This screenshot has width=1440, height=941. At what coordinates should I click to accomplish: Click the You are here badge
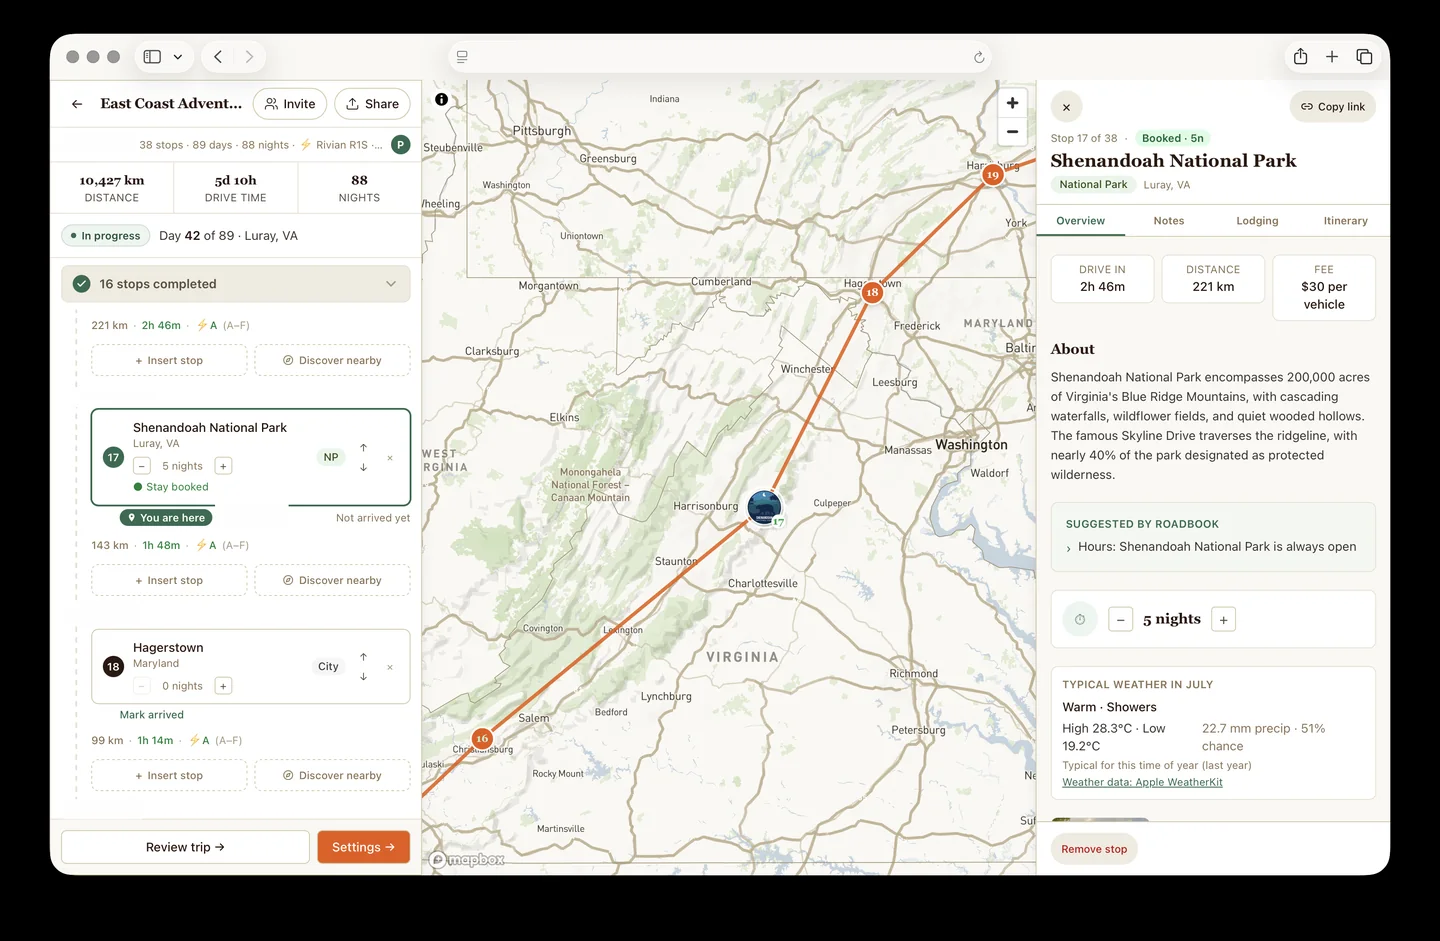tap(166, 518)
